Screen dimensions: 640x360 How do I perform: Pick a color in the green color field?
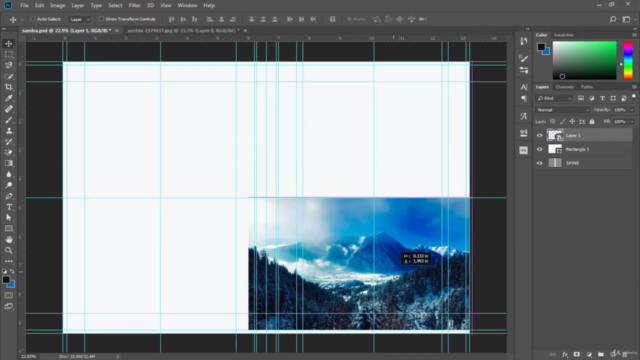click(x=584, y=60)
